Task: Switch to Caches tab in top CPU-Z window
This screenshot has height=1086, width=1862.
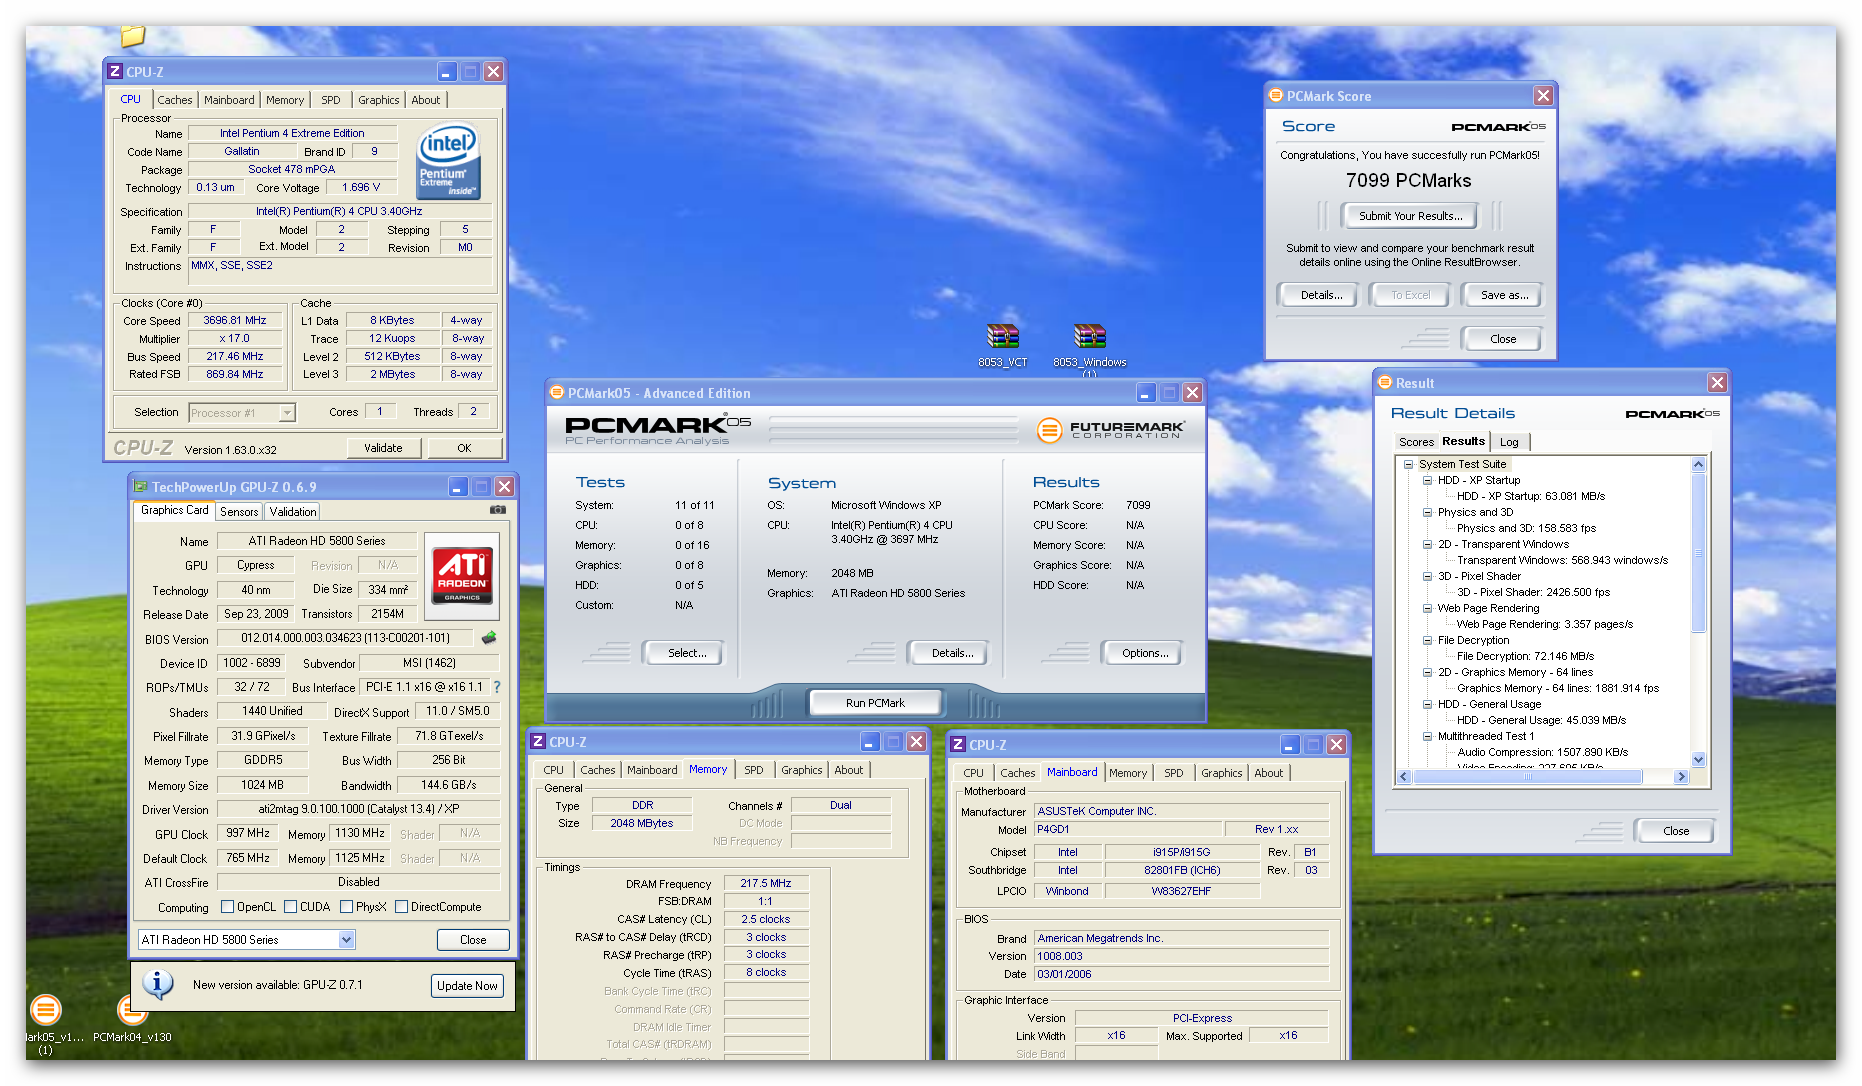Action: (x=175, y=100)
